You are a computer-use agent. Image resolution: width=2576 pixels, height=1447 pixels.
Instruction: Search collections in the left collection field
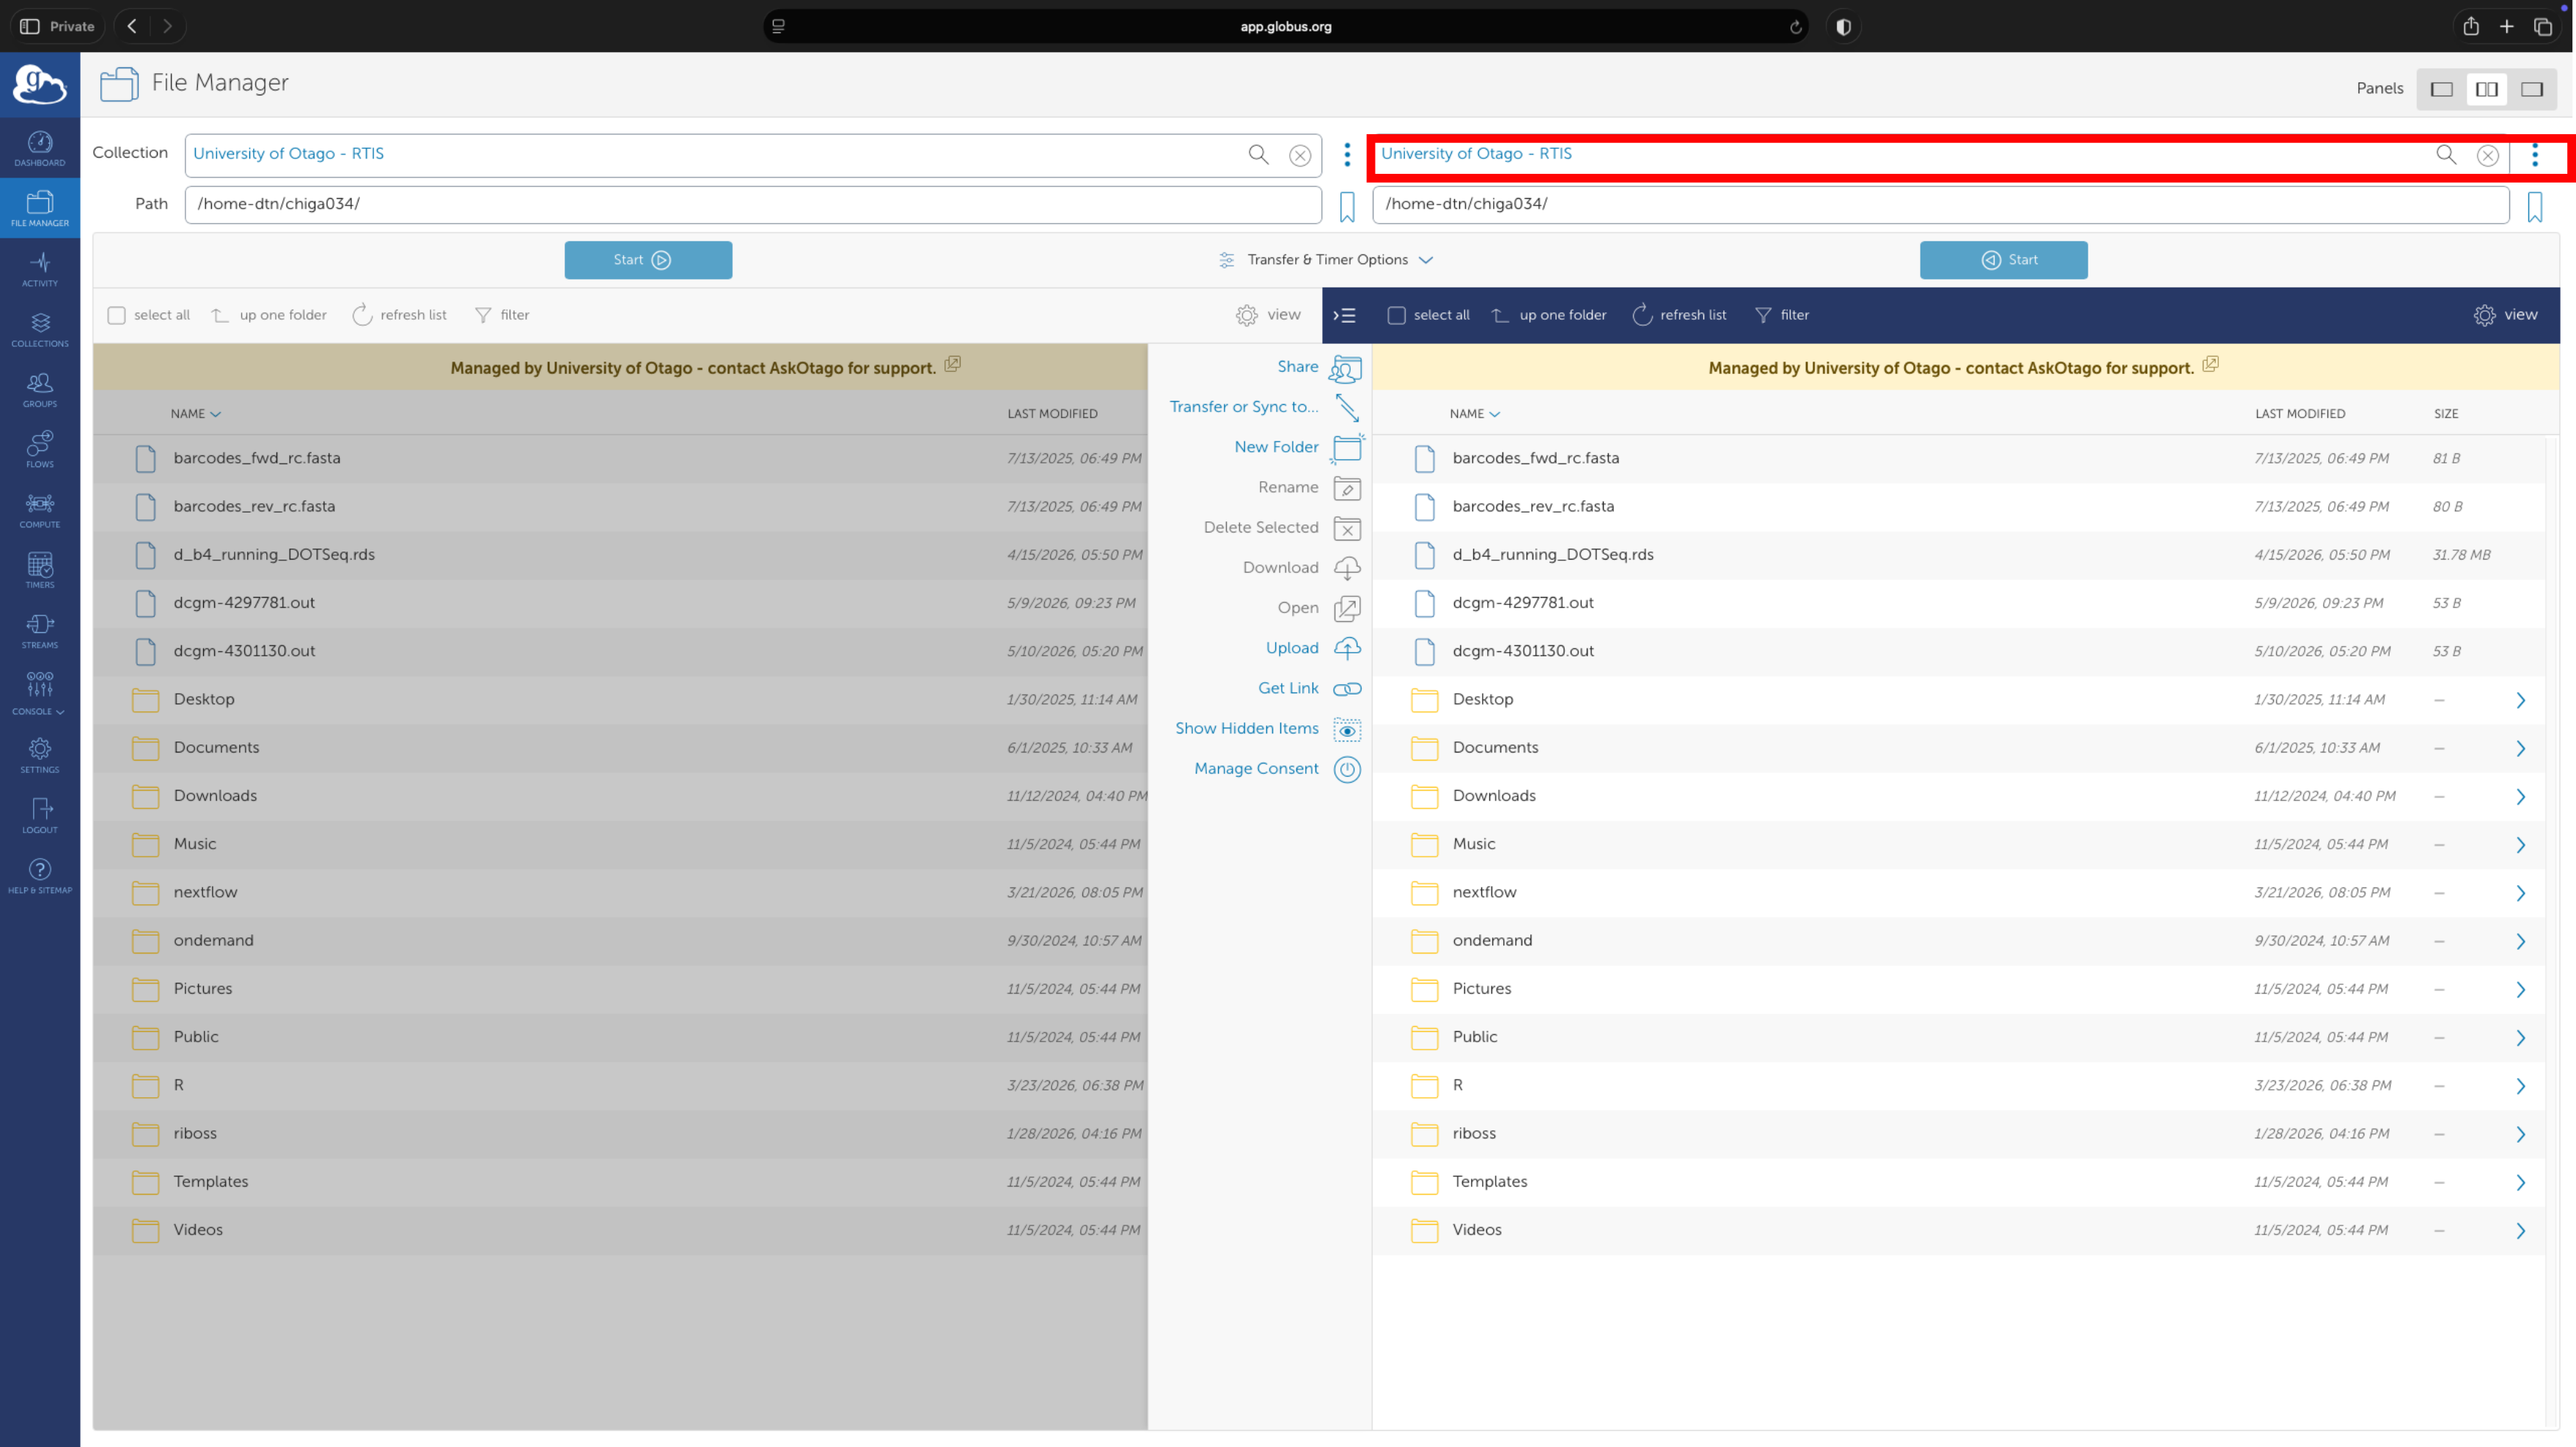click(1258, 154)
